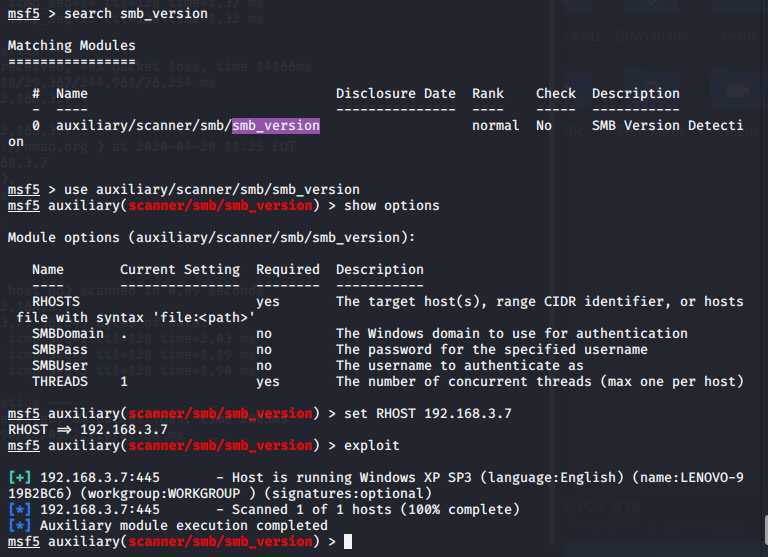Click the 'use auxiliary/scanner/smb/smb_version' command line
Screen dimensions: 768x557
[212, 190]
